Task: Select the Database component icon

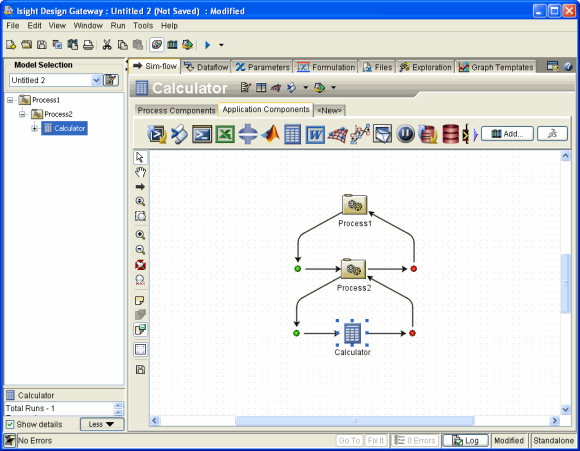Action: [451, 134]
